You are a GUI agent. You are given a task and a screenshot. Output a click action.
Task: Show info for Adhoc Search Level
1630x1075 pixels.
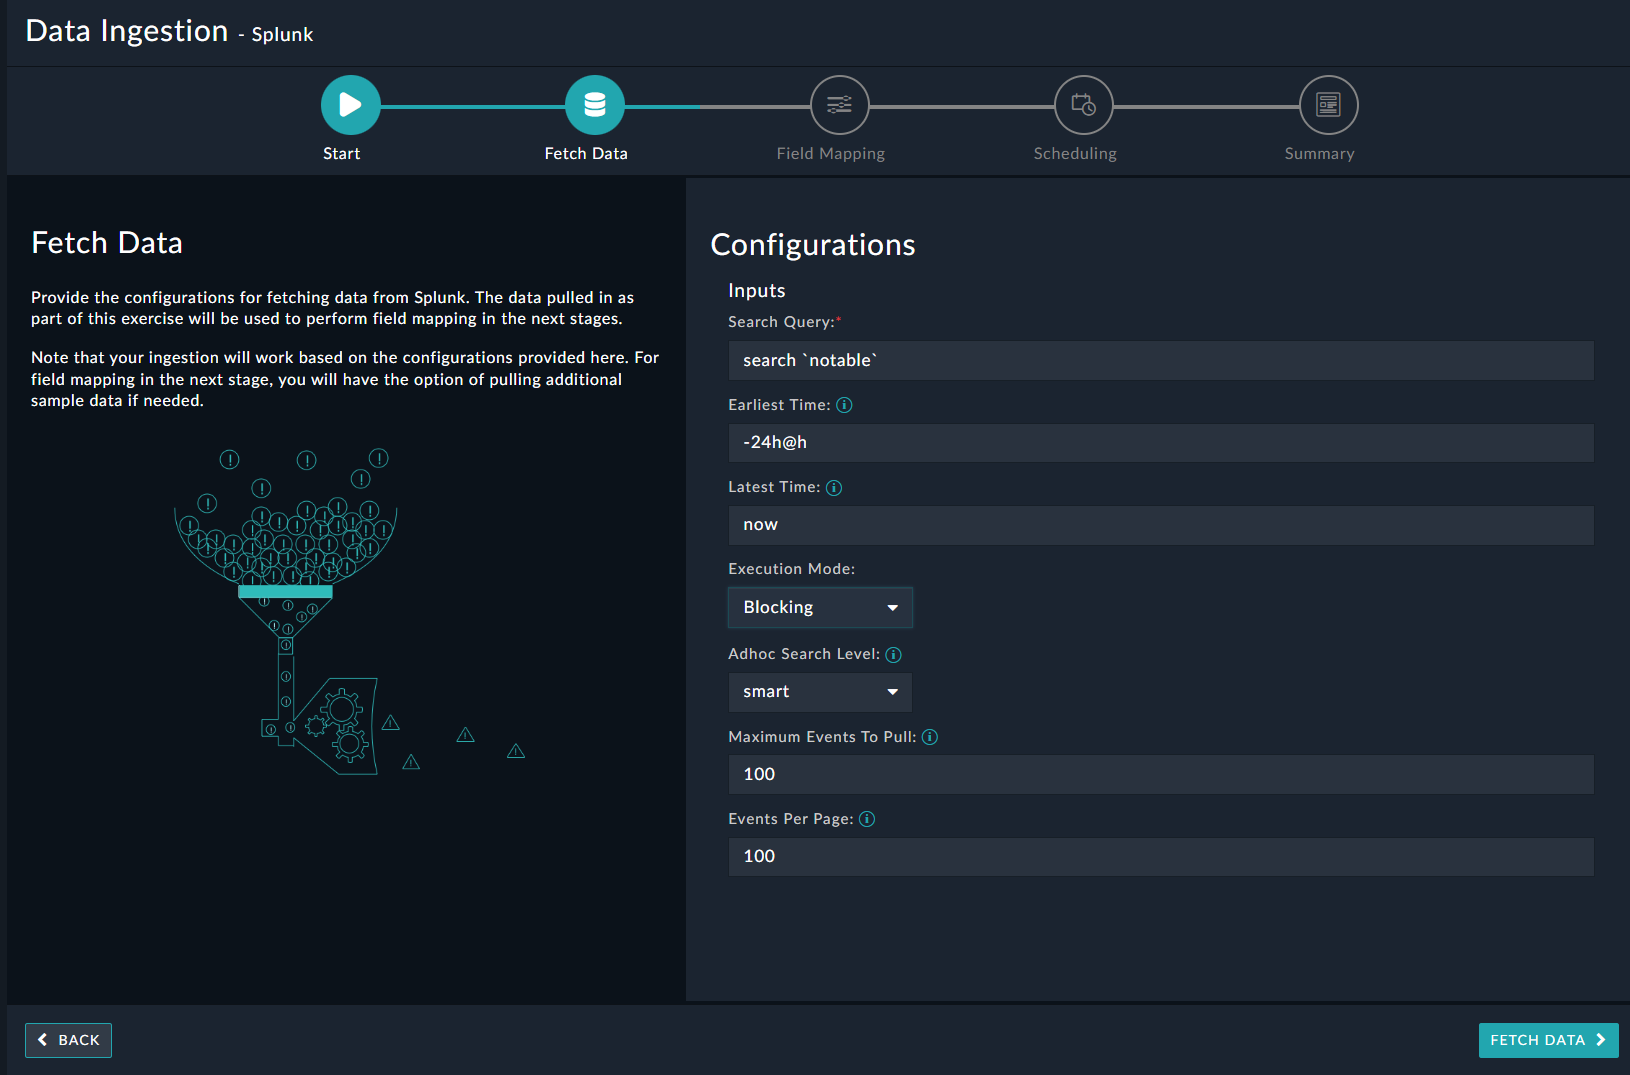coord(893,655)
